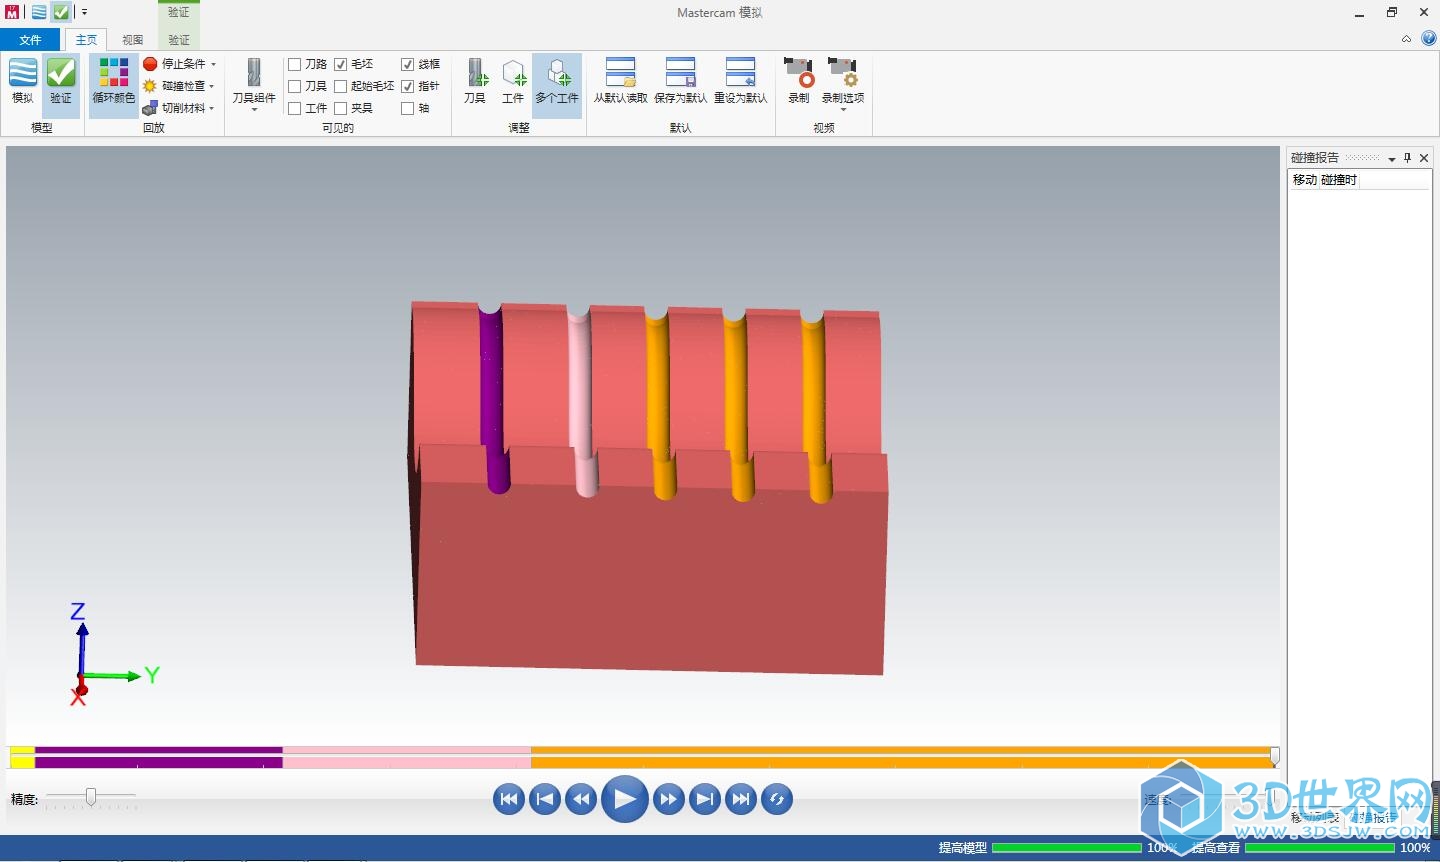Open quick access toolbar customize dropdown
Image resolution: width=1440 pixels, height=862 pixels.
coord(84,13)
